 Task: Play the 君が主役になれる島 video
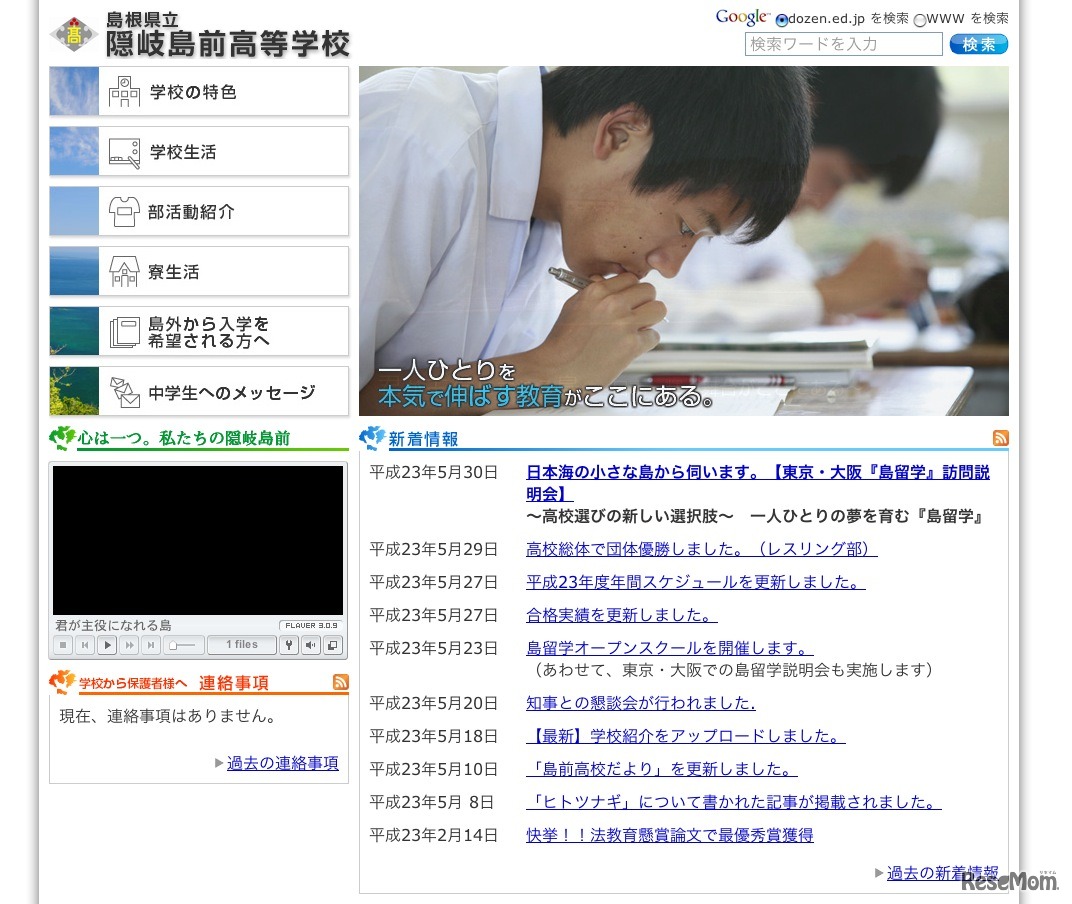click(107, 645)
